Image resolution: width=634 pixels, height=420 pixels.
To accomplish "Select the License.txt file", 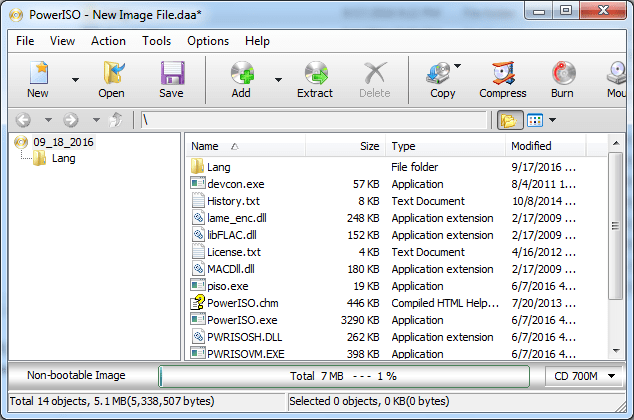I will [x=234, y=252].
